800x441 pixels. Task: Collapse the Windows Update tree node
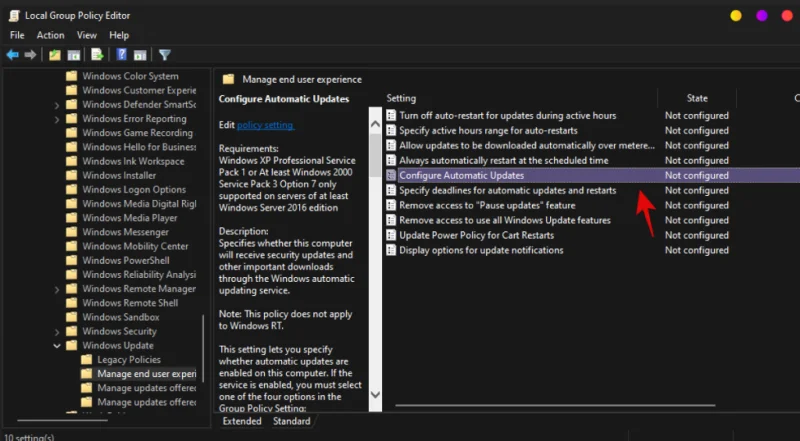[56, 346]
